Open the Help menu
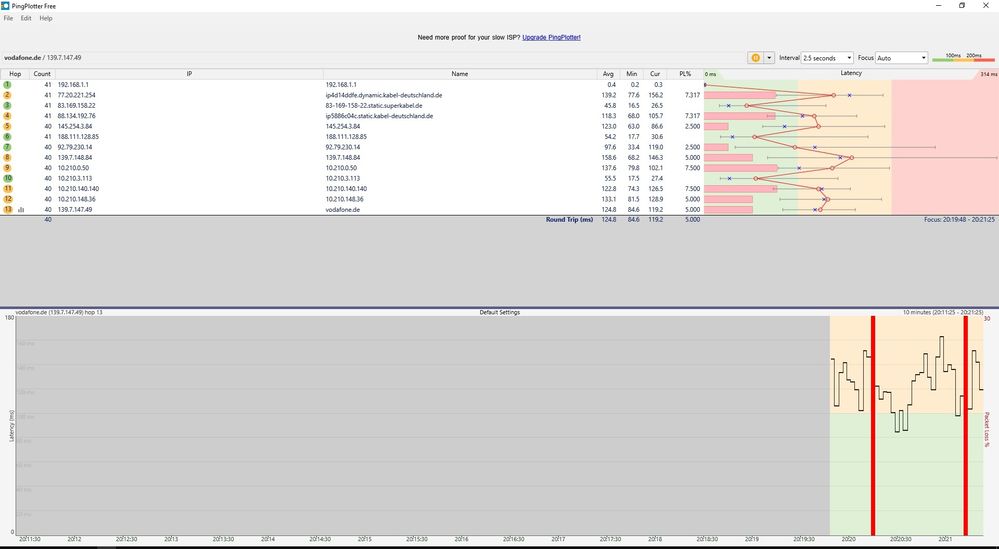The image size is (999, 549). 46,18
